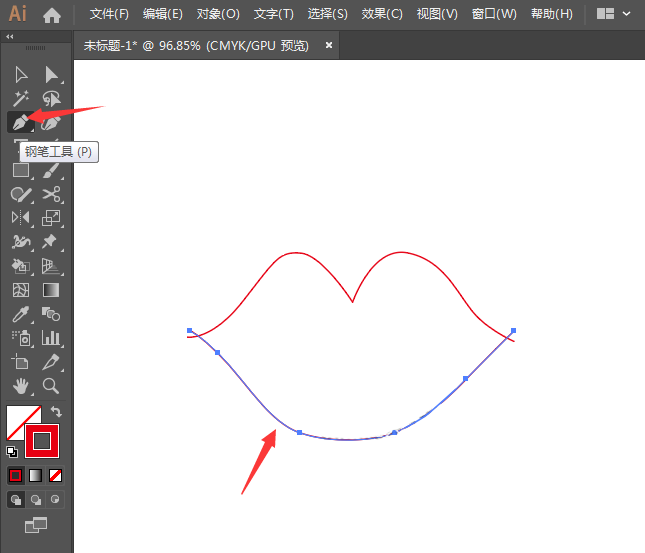The image size is (645, 553).
Task: Select the Zoom magnifier tool
Action: pos(51,385)
